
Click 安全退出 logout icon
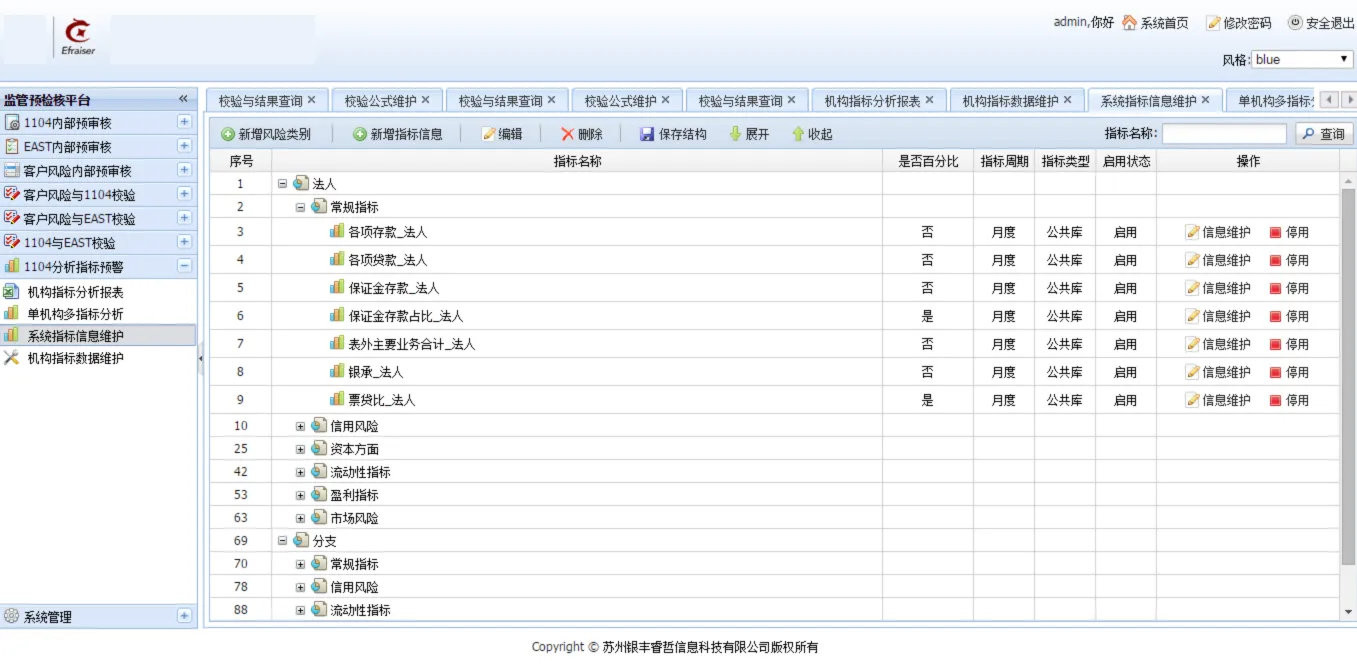(1295, 23)
